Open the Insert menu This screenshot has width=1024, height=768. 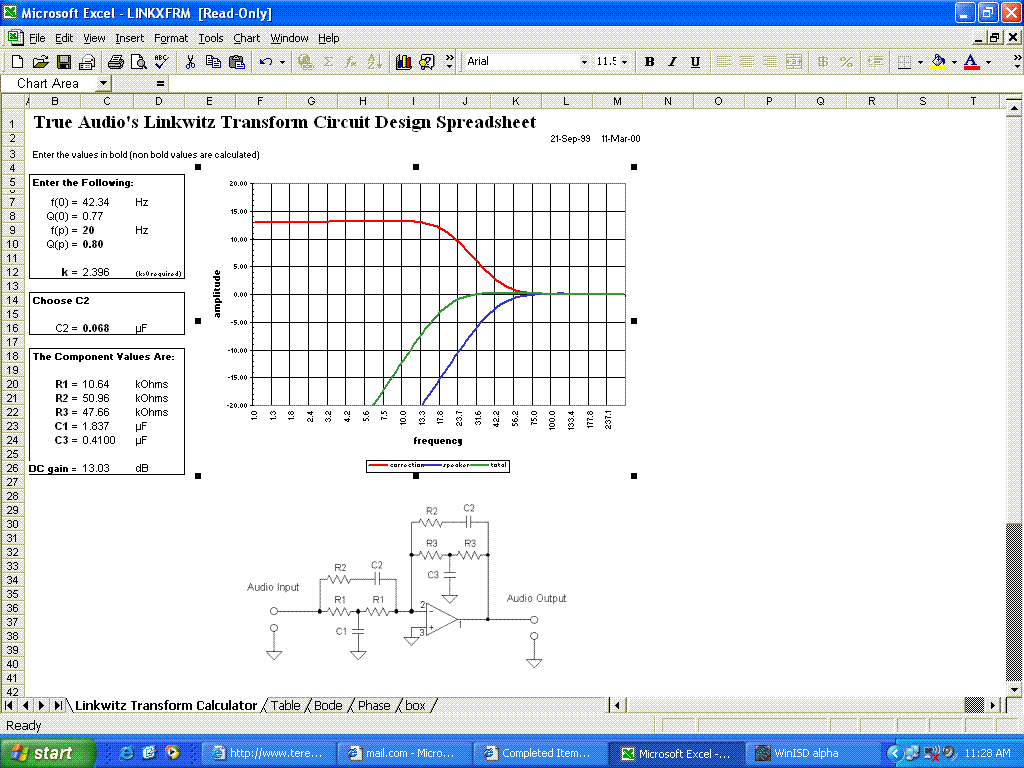(x=129, y=38)
